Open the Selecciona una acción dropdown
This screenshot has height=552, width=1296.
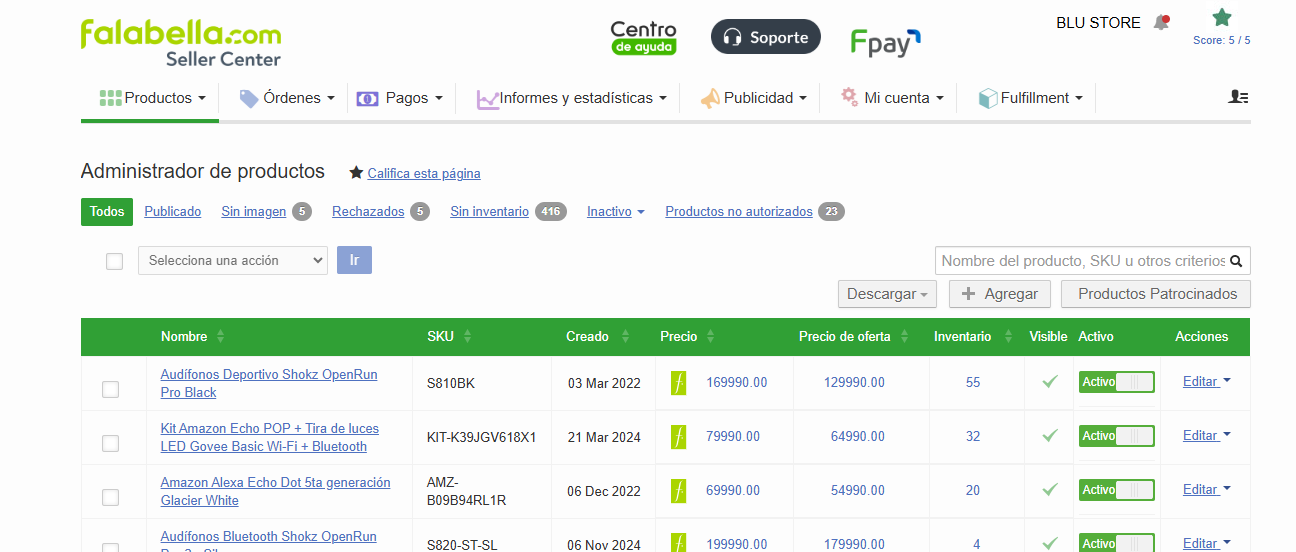click(233, 260)
